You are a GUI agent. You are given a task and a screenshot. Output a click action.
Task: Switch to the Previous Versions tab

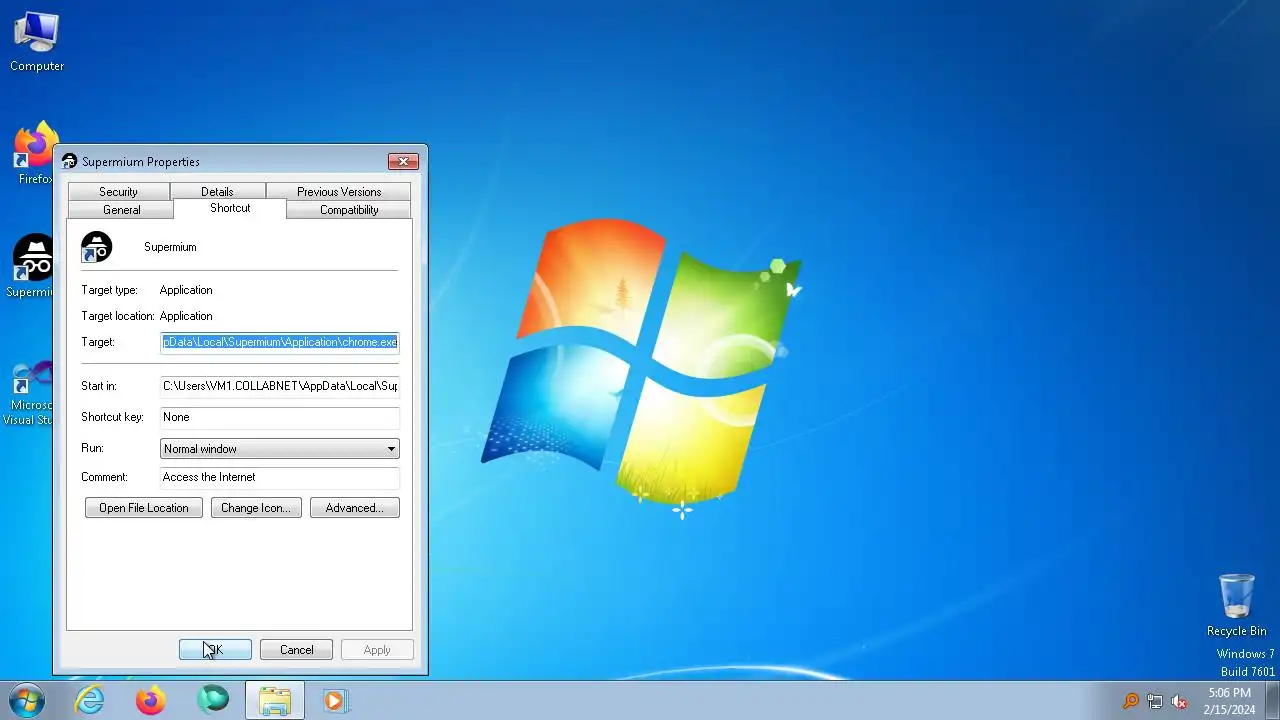[x=339, y=192]
